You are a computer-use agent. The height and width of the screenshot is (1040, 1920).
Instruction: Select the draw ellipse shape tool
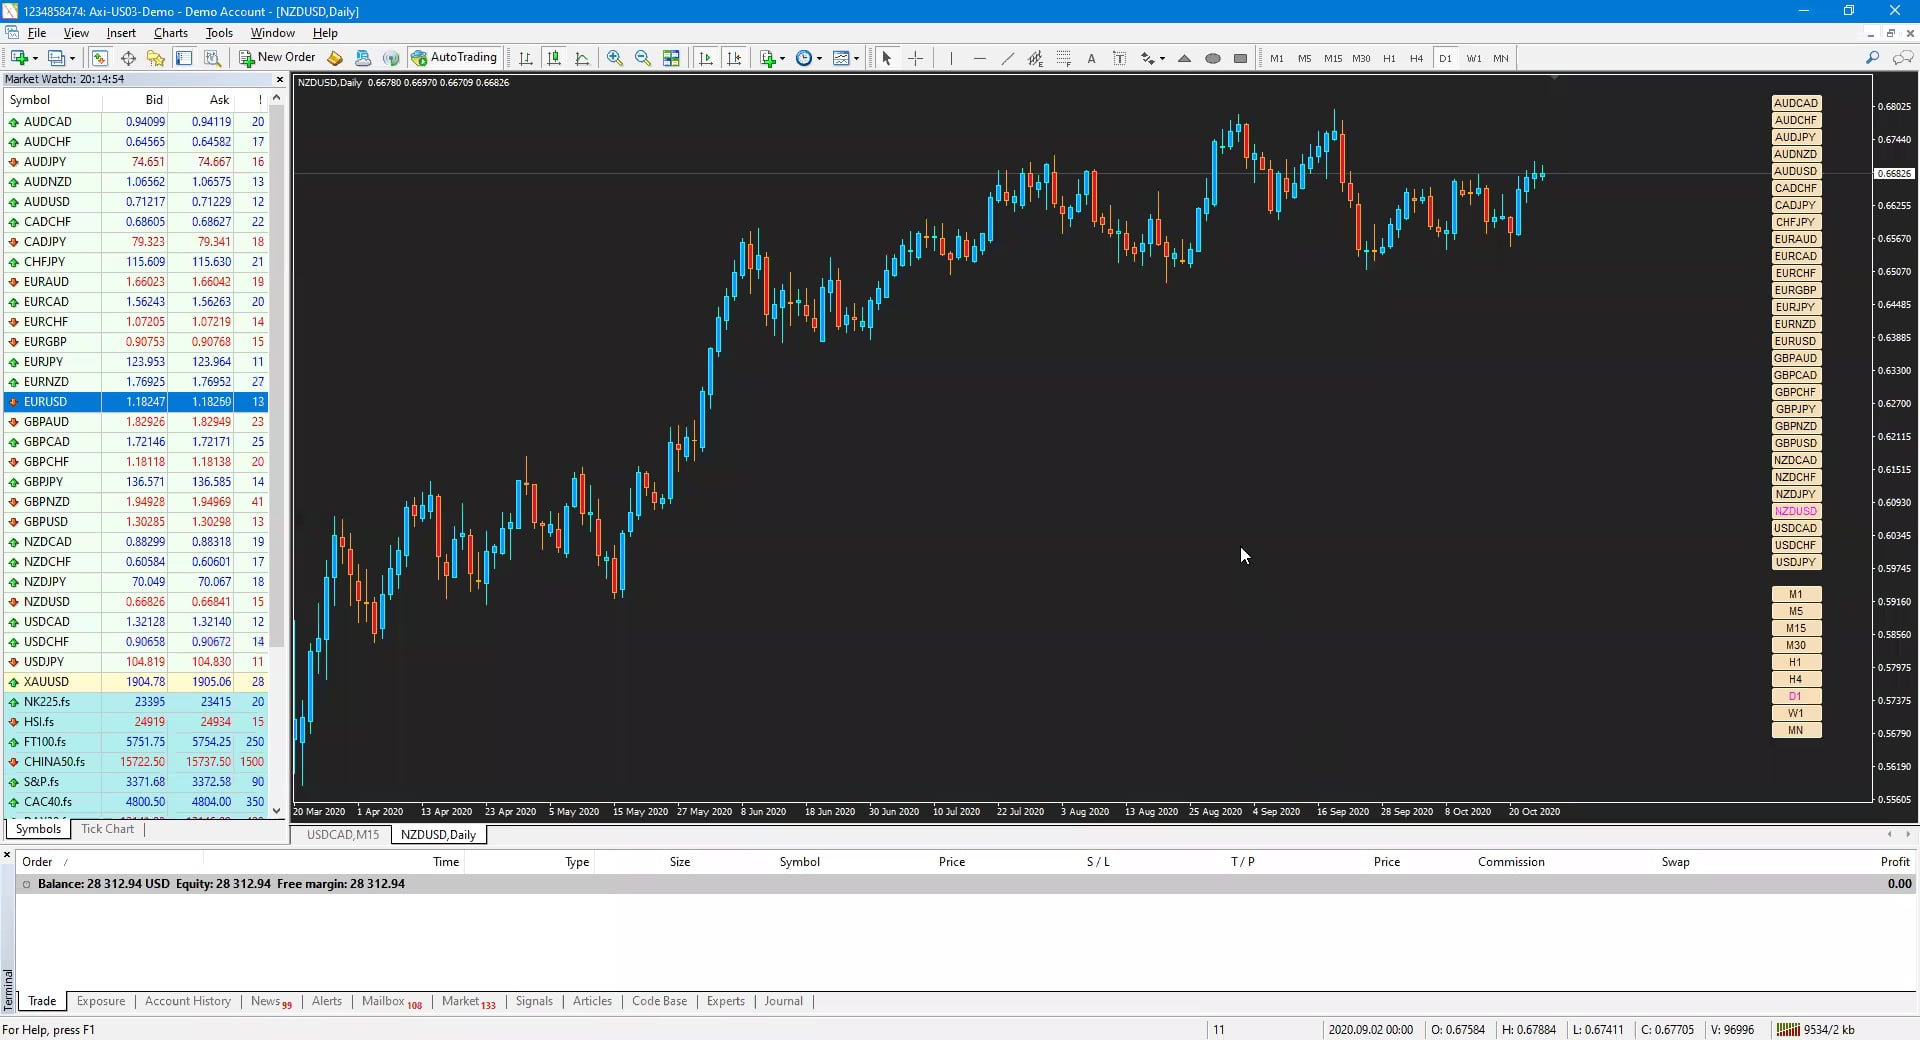click(1212, 58)
